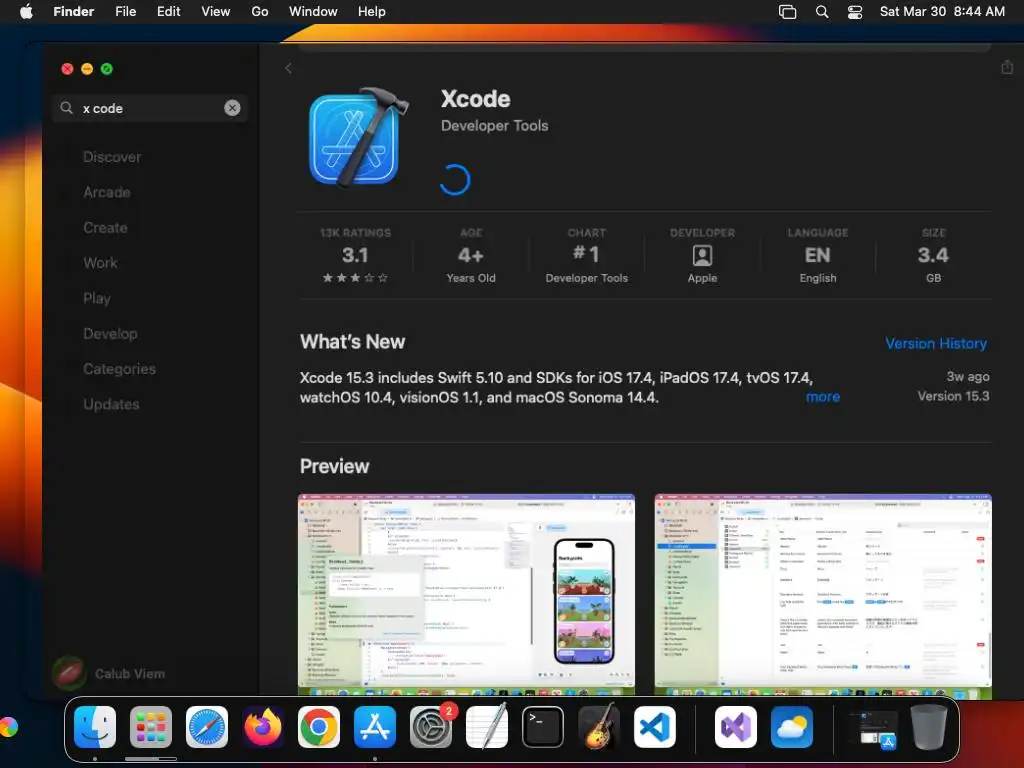Click the Xcode app icon
This screenshot has width=1024, height=768.
358,137
